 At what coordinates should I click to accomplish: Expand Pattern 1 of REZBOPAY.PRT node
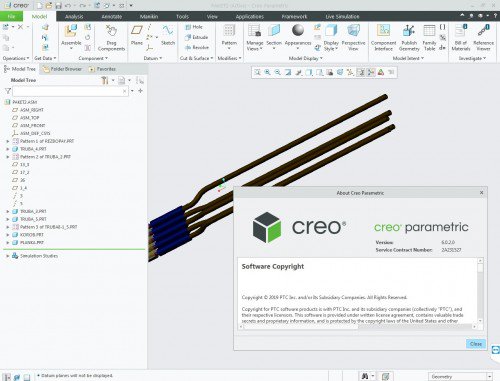point(8,141)
